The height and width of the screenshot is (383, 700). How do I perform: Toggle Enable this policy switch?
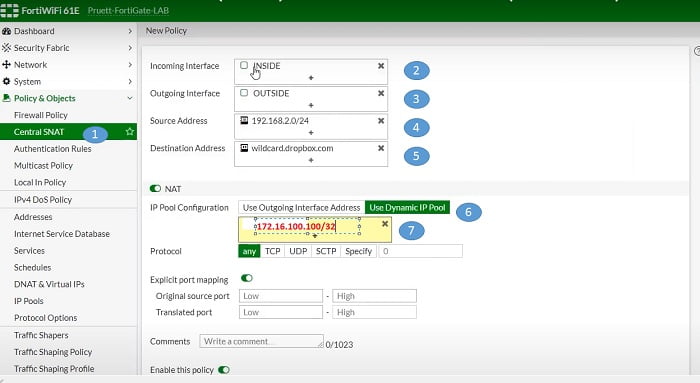tap(224, 370)
